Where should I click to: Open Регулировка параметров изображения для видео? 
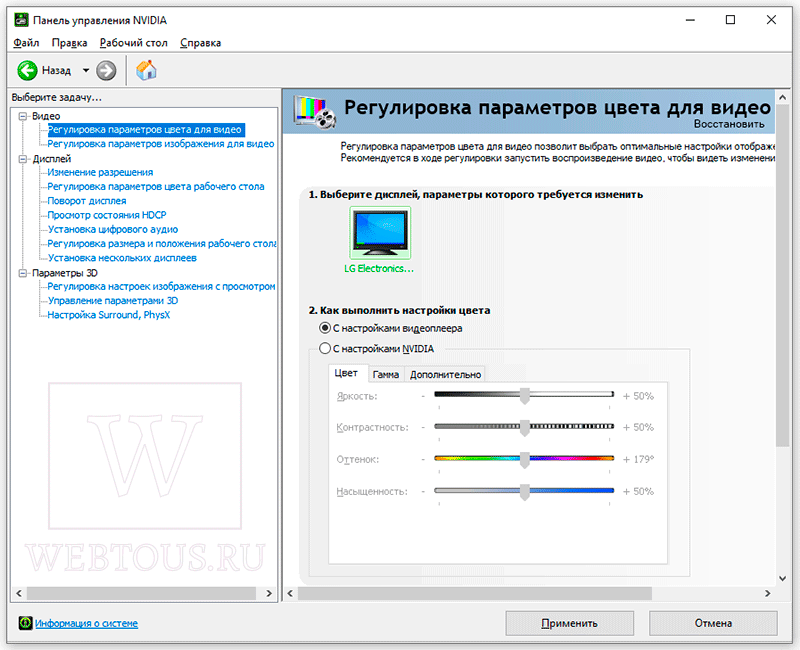click(x=161, y=144)
